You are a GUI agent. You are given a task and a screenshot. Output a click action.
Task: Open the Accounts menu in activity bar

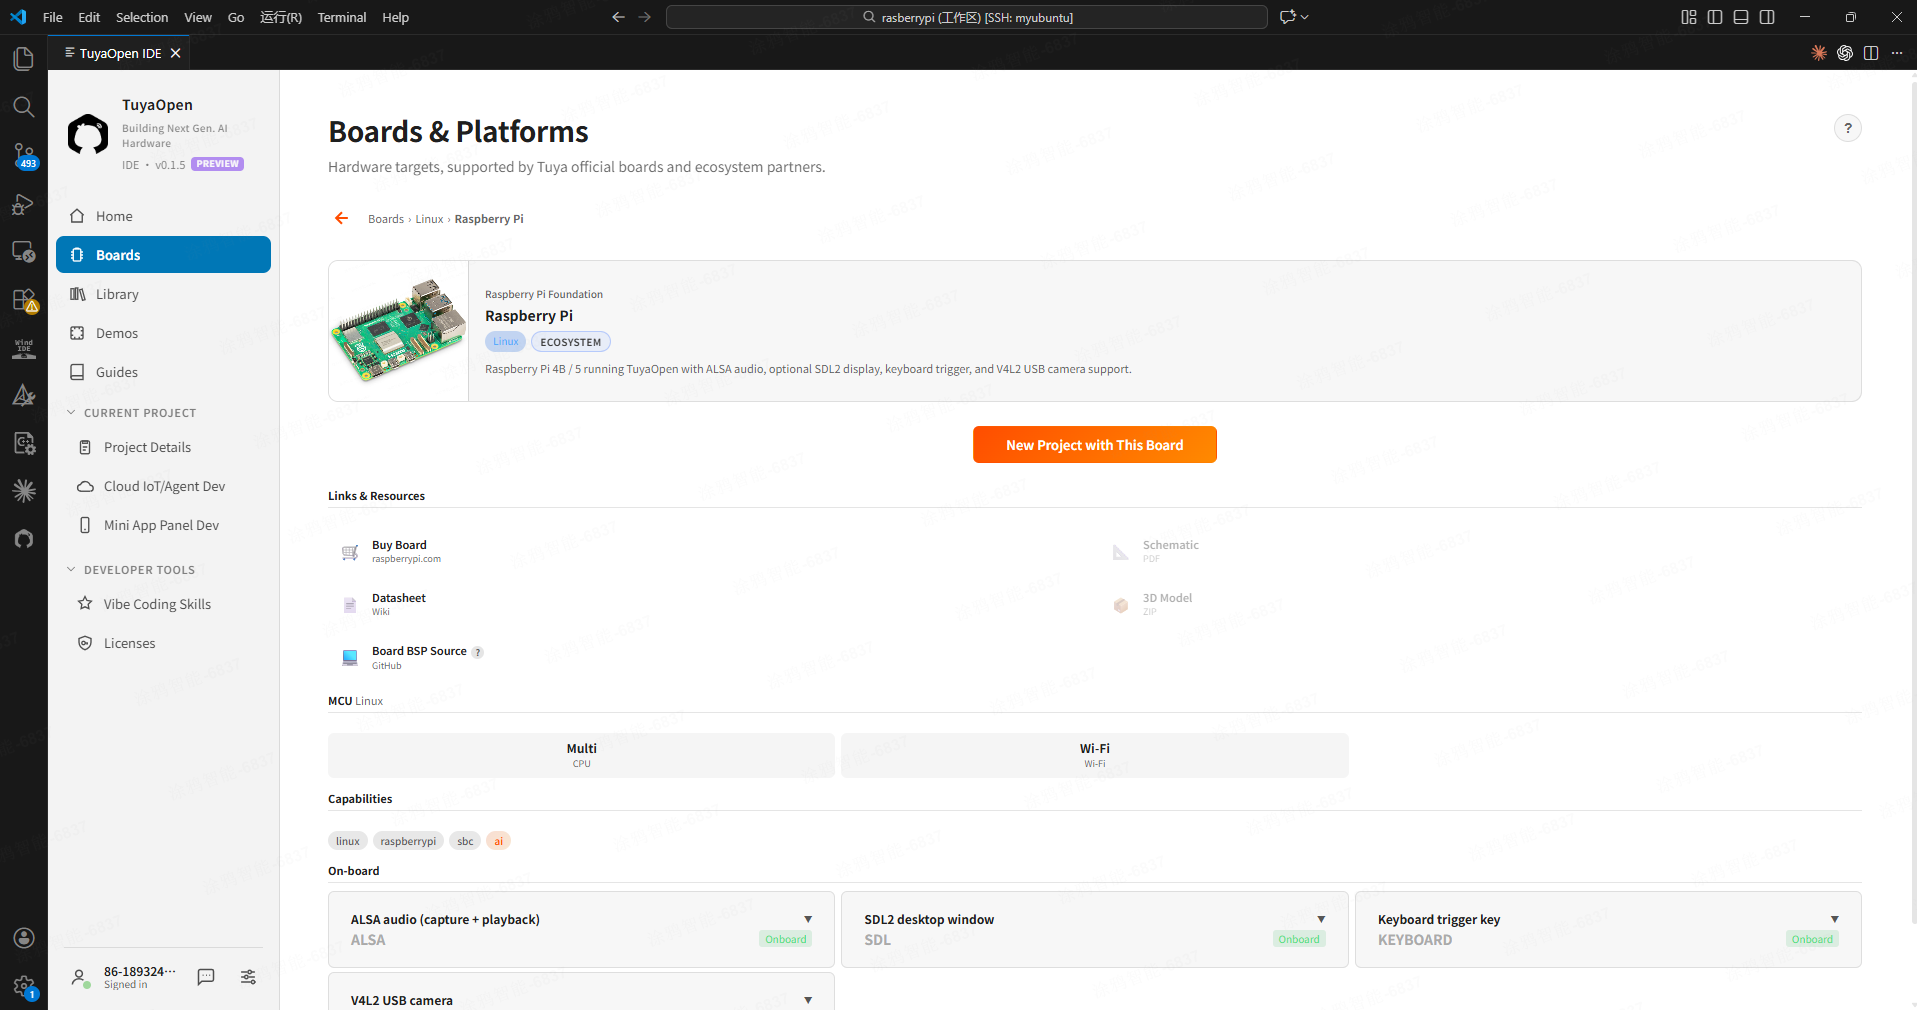[24, 938]
